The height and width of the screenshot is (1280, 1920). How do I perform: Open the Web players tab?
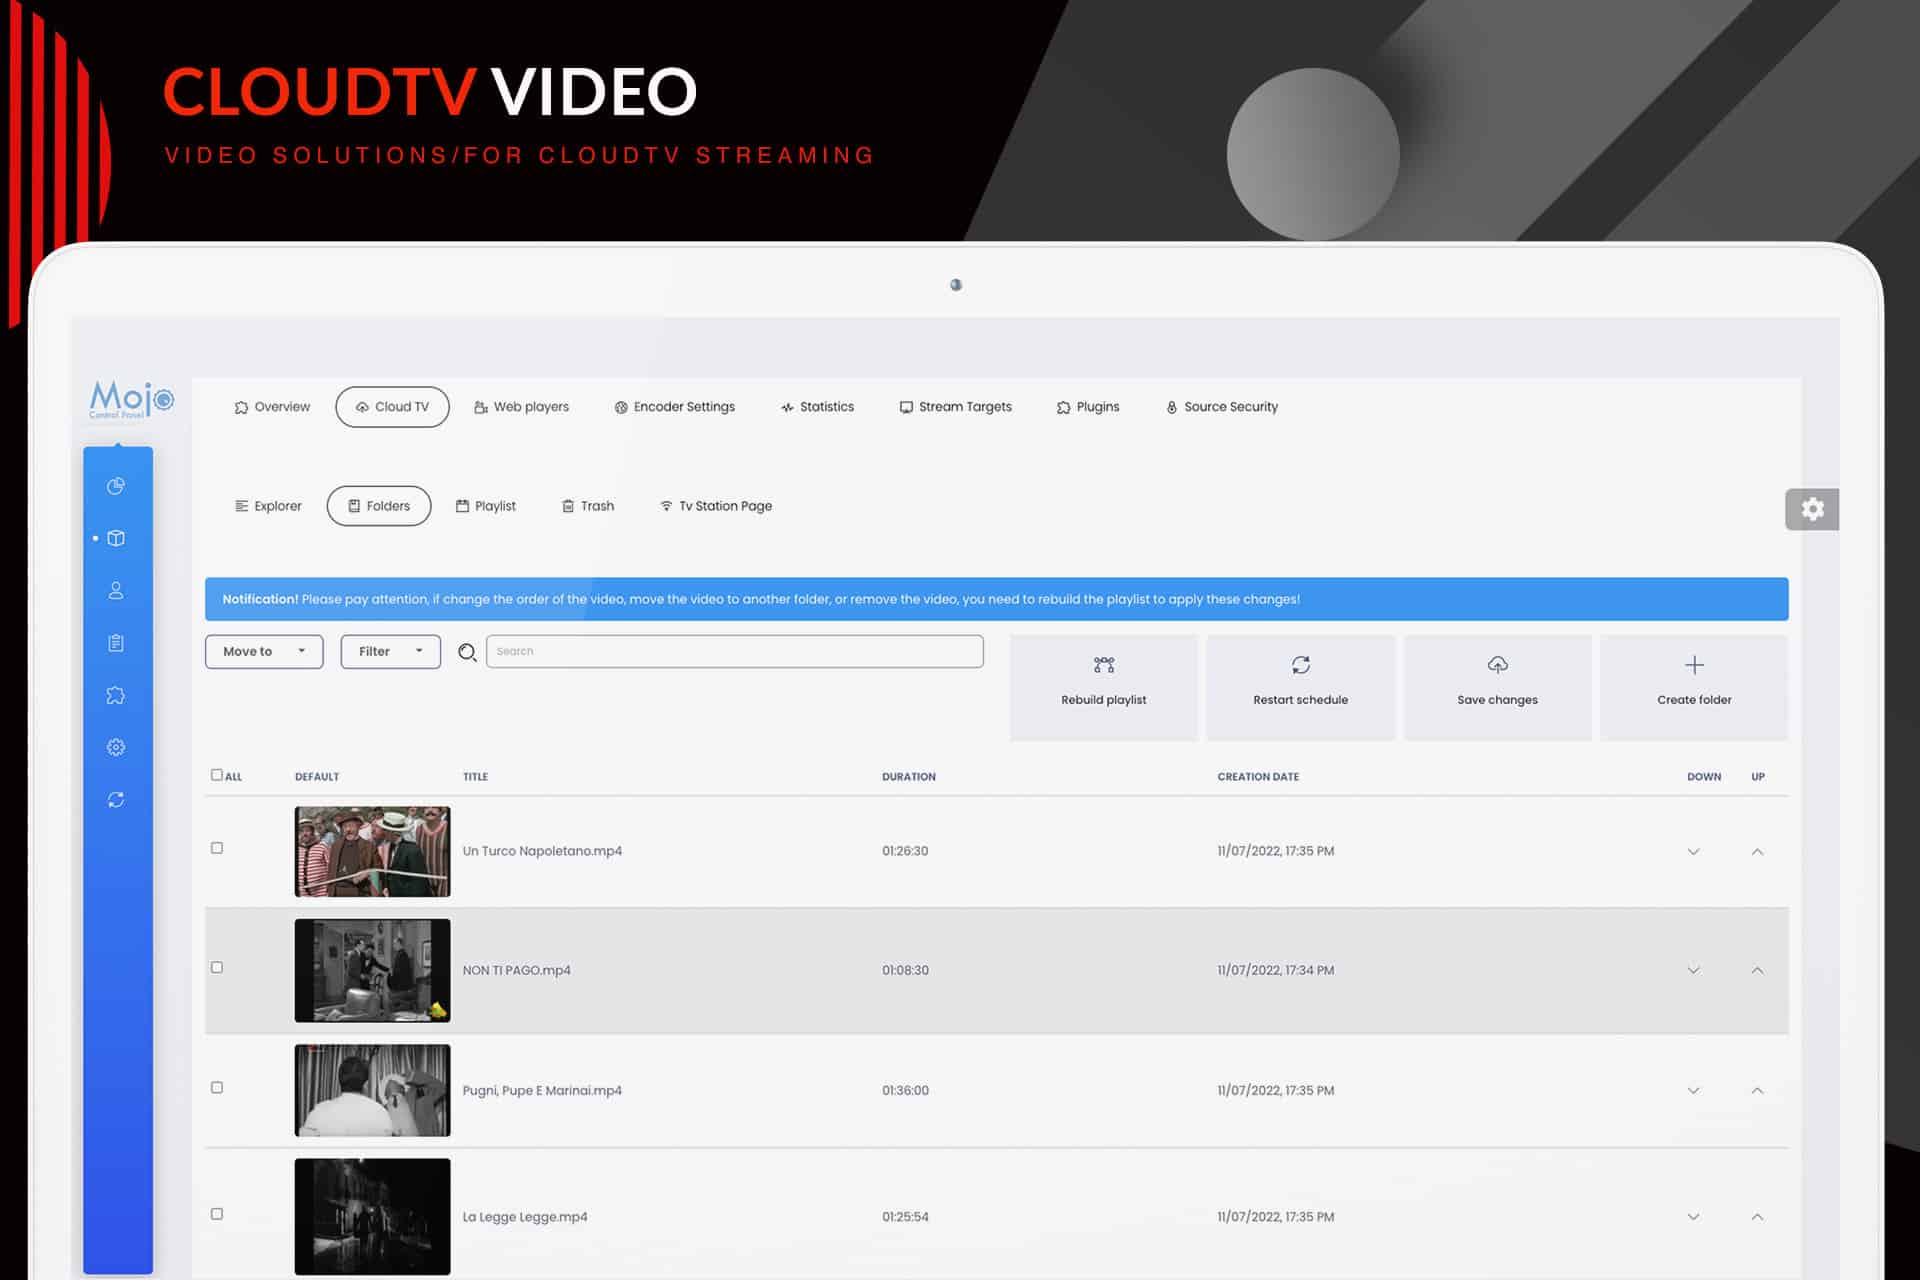(521, 407)
